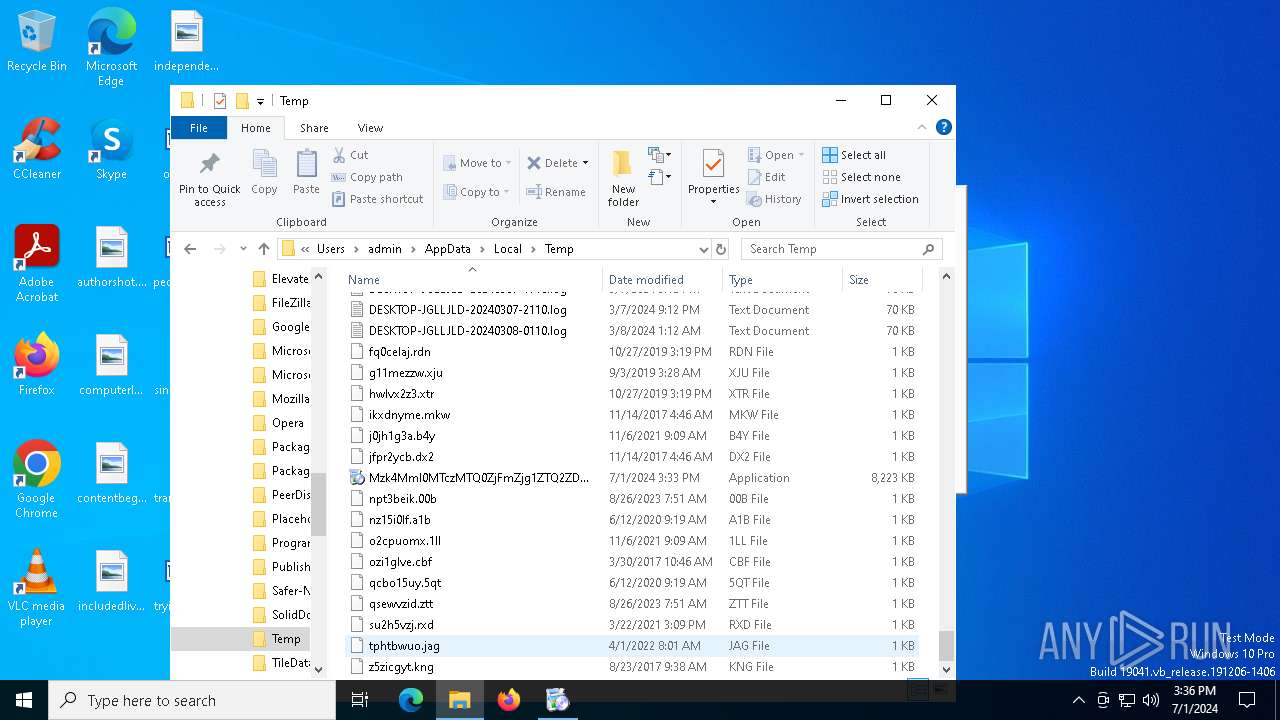Select file z5zicgyt.kng
The width and height of the screenshot is (1280, 720).
(631, 667)
